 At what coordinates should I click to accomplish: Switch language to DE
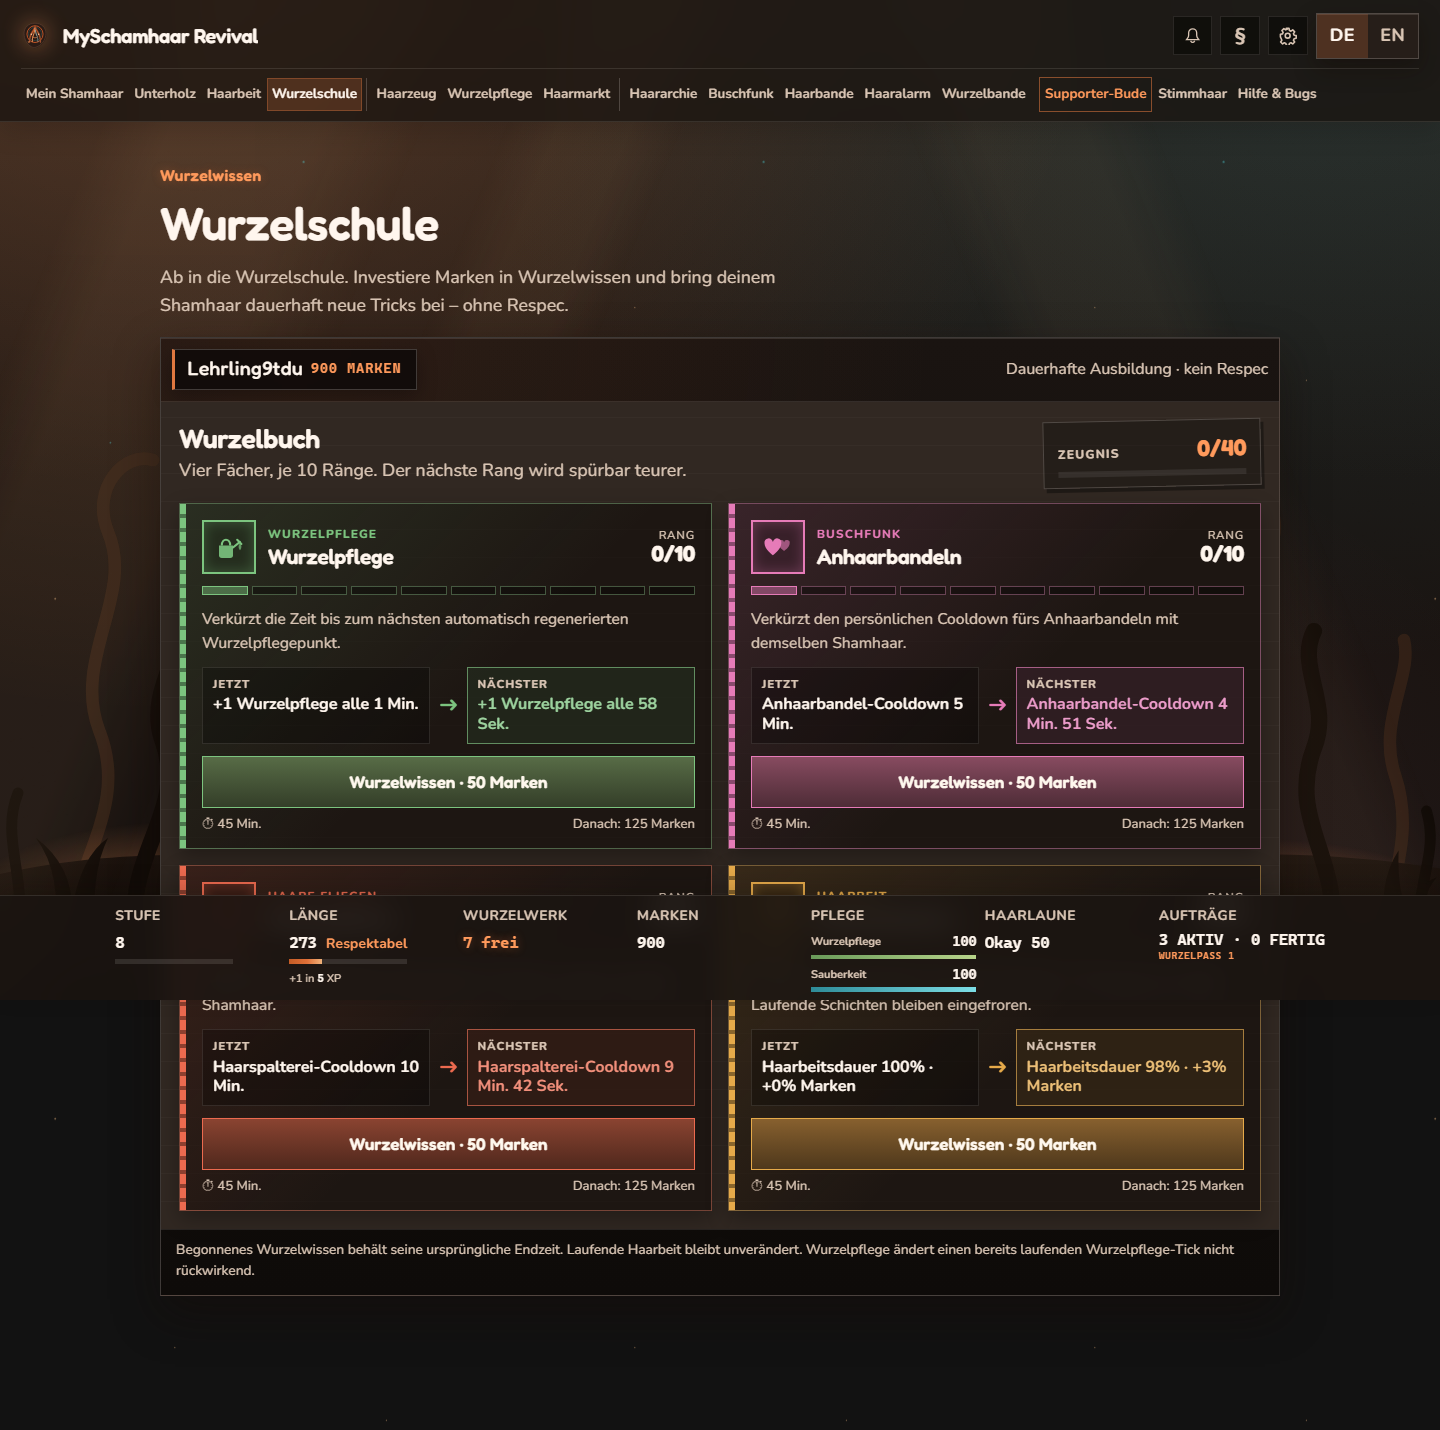click(1342, 36)
